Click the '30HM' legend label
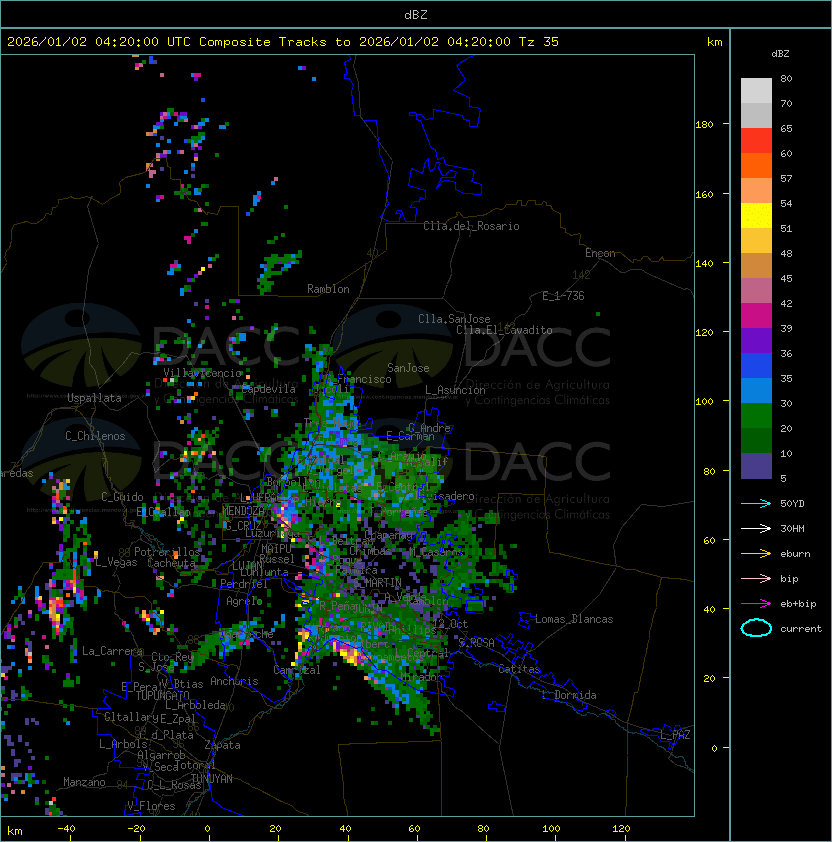 [792, 528]
